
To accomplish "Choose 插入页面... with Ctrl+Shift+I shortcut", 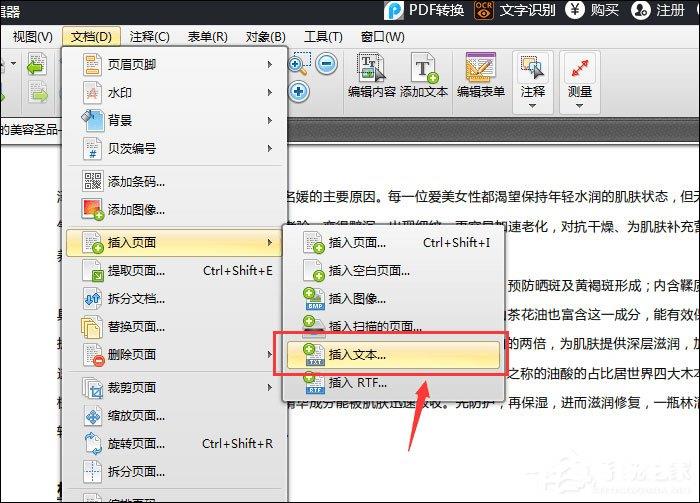I will click(x=393, y=242).
